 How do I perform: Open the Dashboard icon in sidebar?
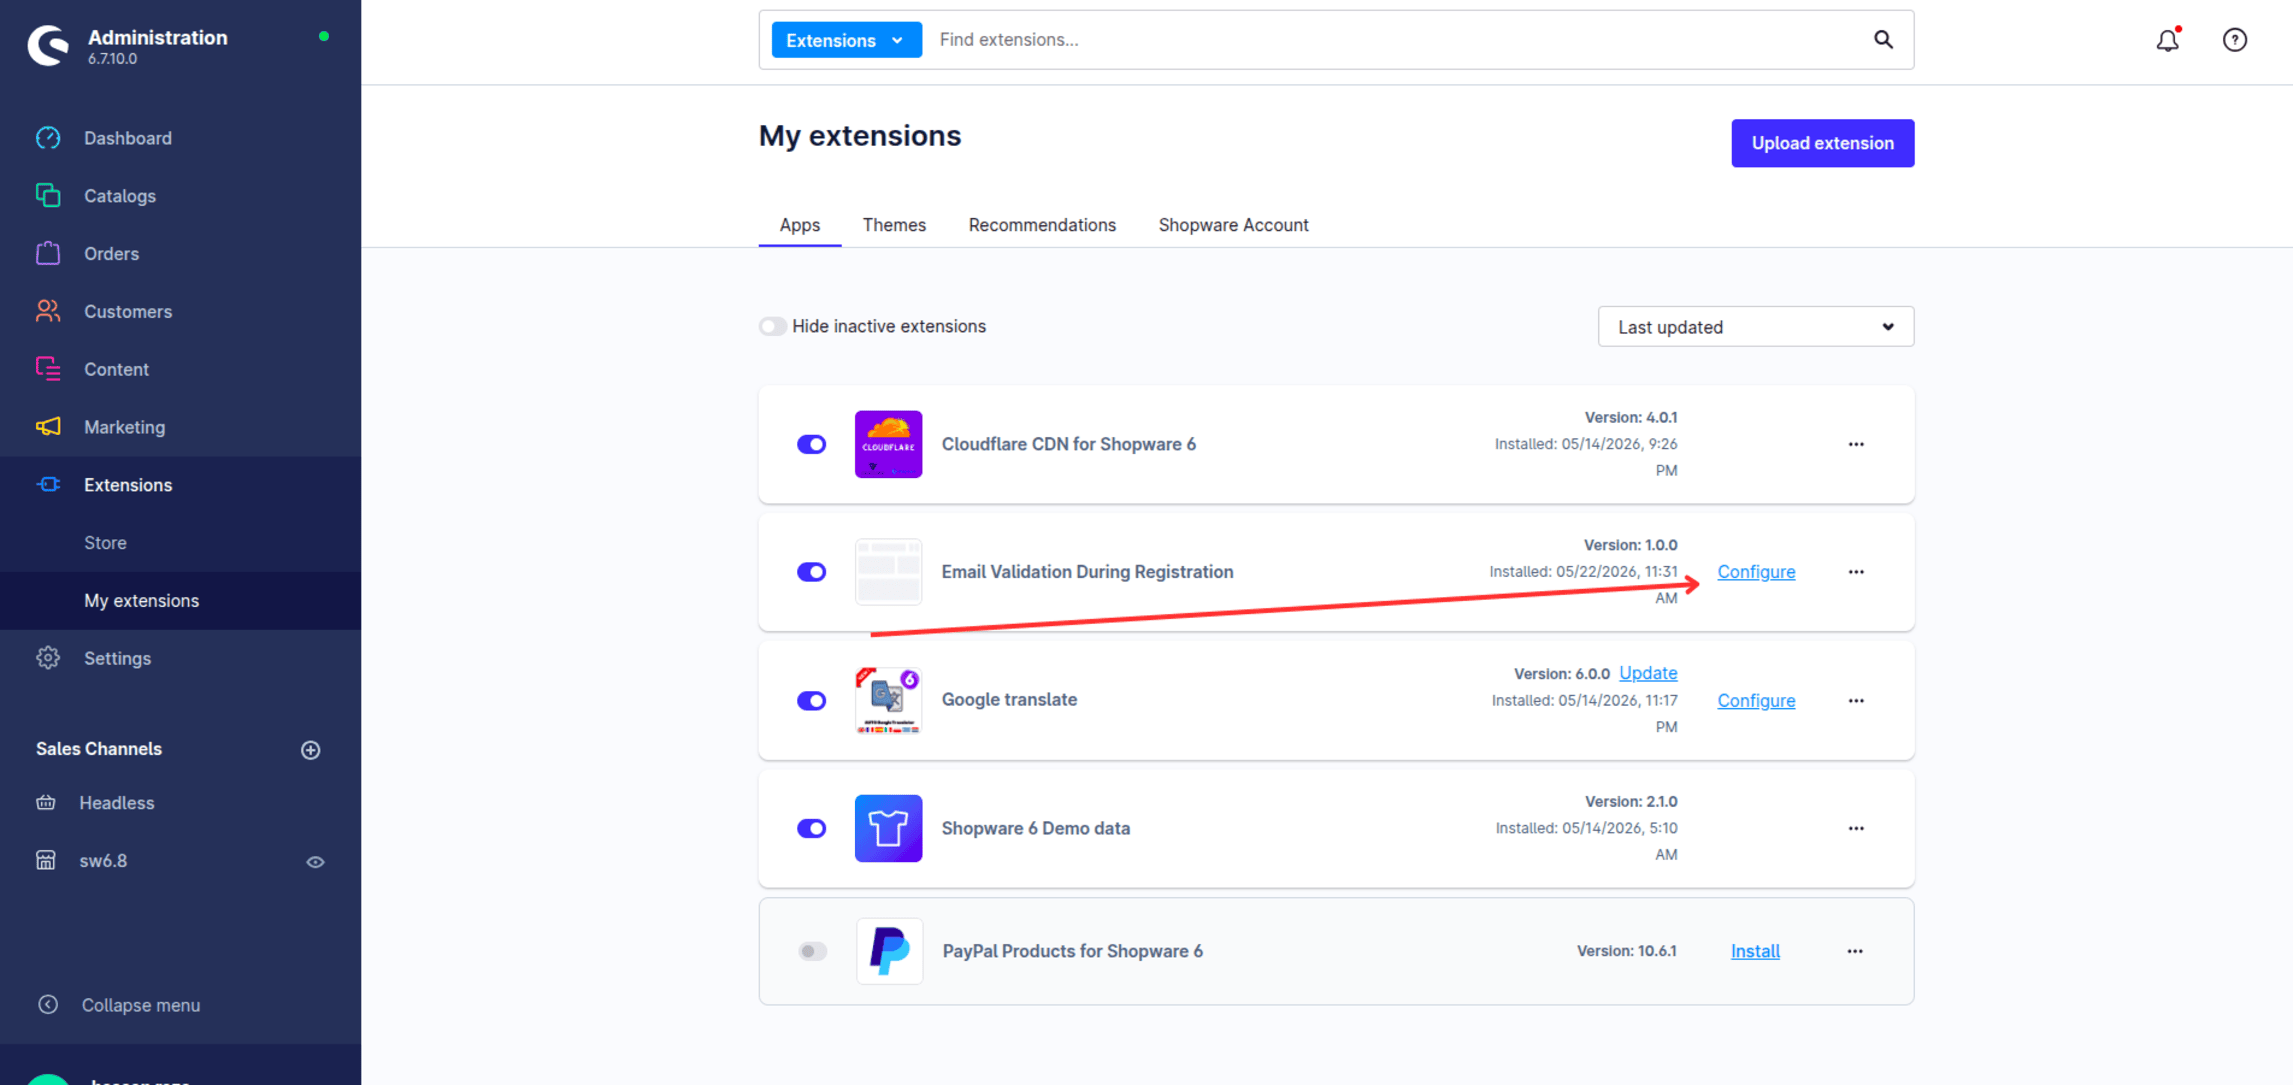click(48, 138)
